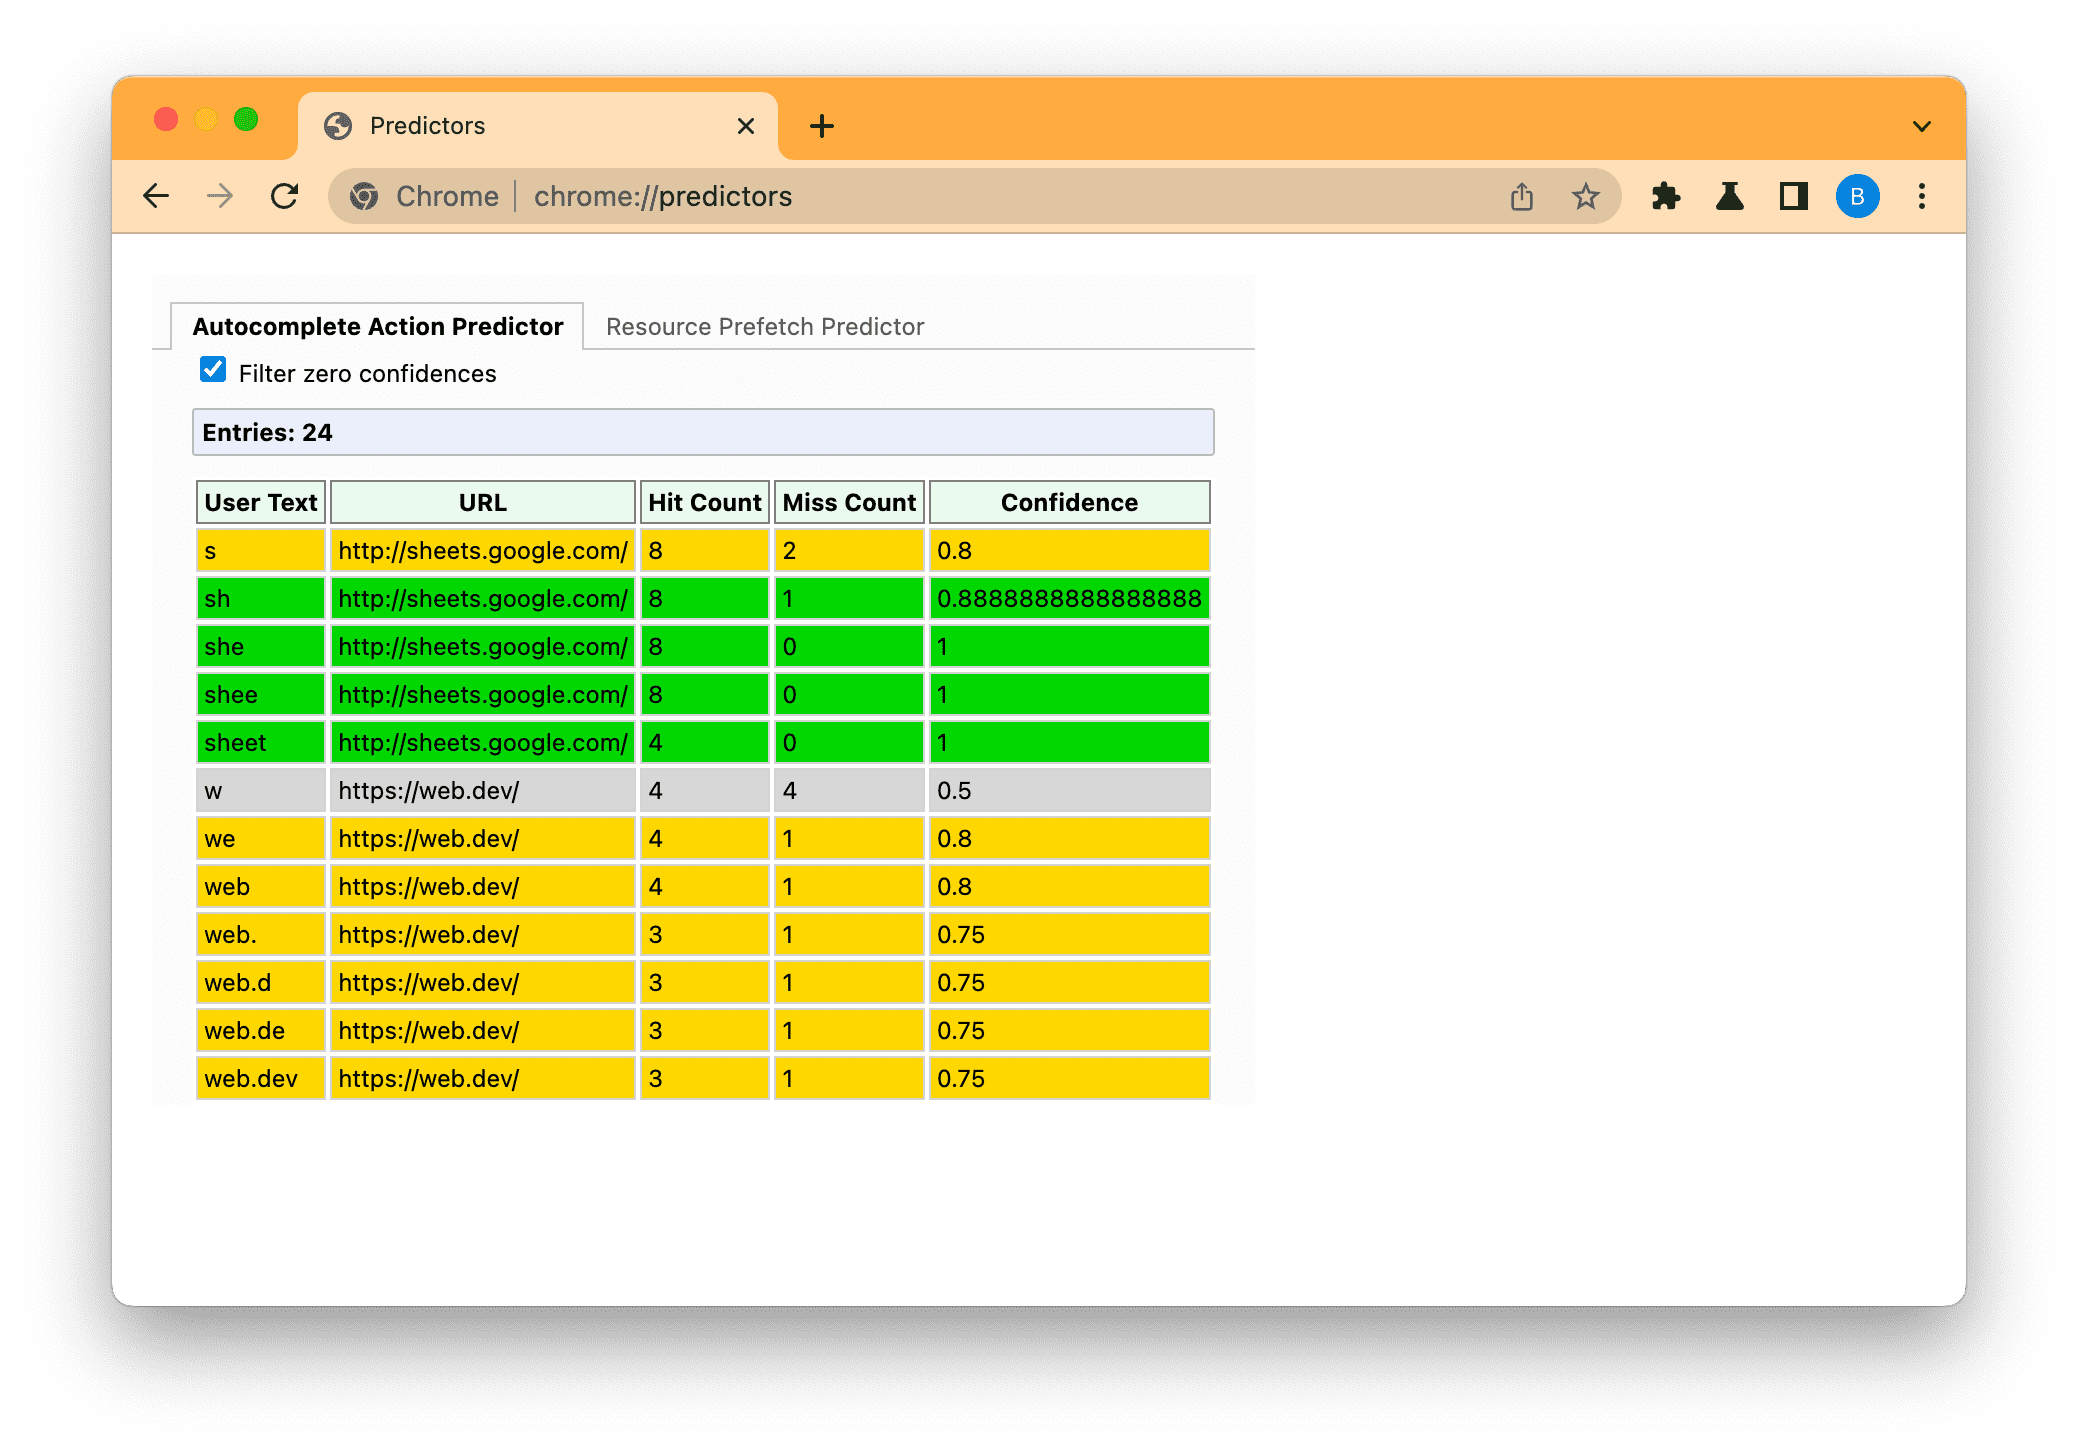This screenshot has height=1454, width=2078.
Task: Switch to Resource Prefetch Predictor tab
Action: (x=764, y=325)
